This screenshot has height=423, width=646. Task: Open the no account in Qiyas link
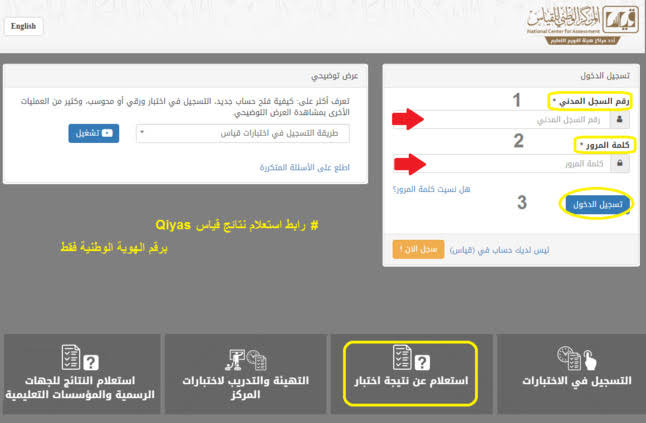coord(499,250)
